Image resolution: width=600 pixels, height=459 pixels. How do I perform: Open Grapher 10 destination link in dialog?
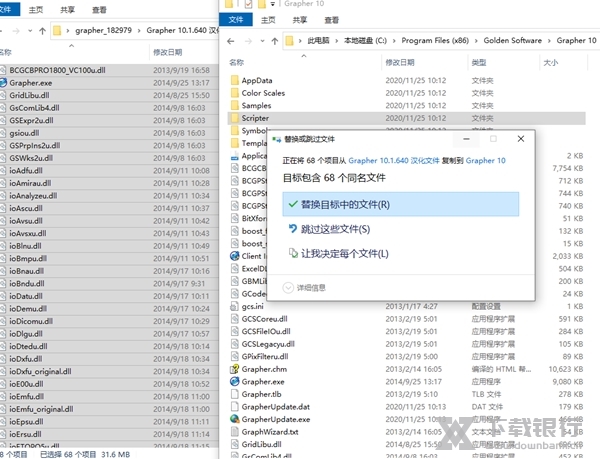coord(486,161)
